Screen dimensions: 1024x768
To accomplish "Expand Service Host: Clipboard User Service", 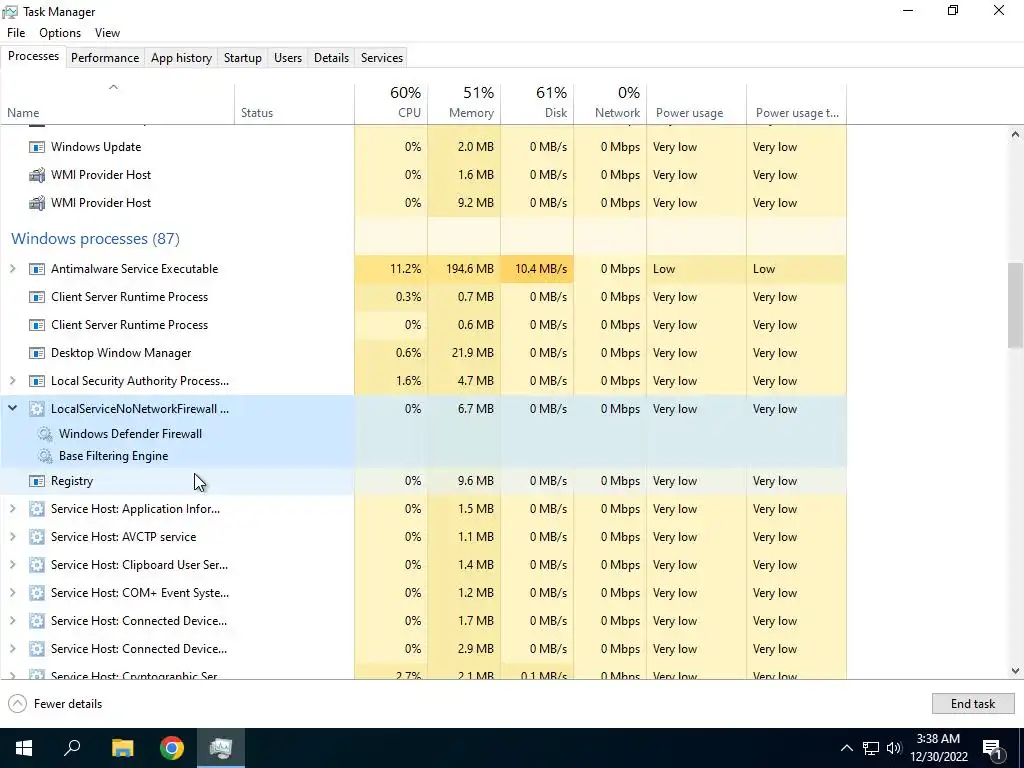I will coord(12,565).
